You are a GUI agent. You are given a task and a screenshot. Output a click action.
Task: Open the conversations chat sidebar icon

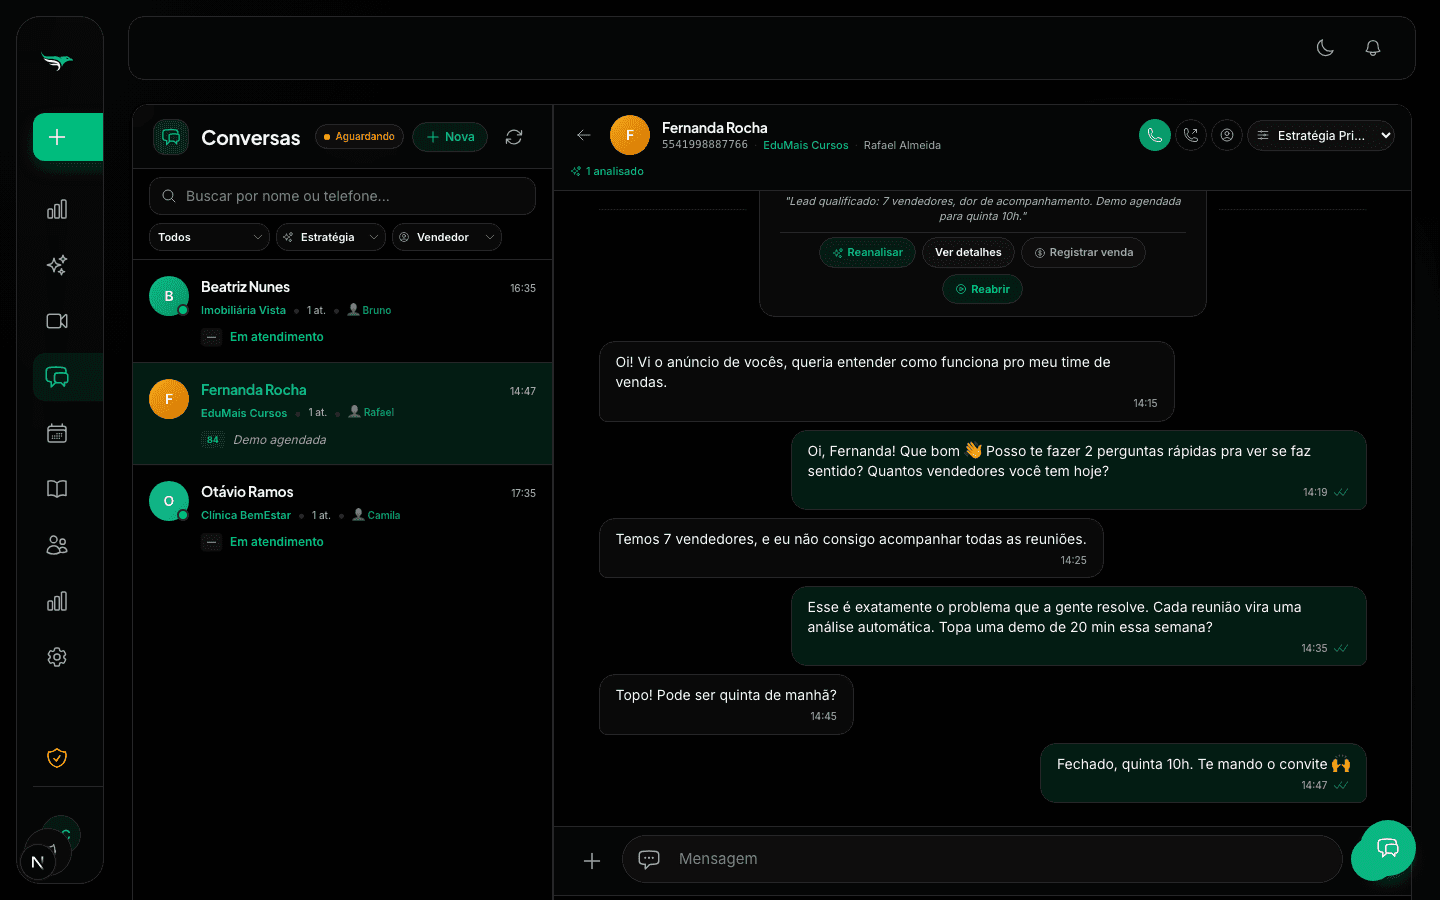click(x=57, y=377)
